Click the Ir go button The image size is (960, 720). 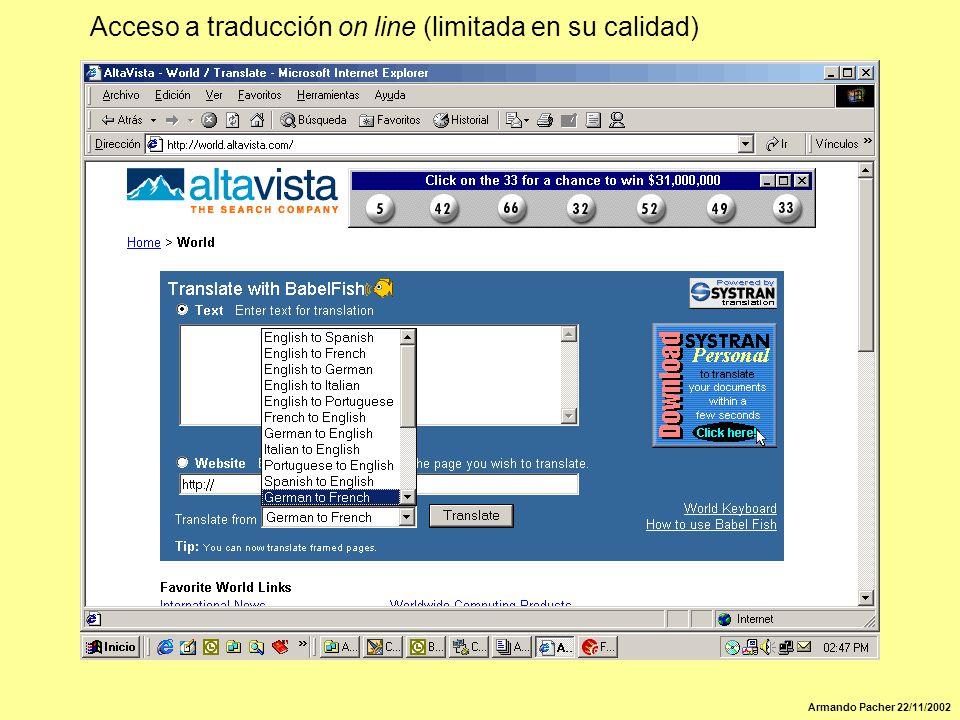point(777,144)
